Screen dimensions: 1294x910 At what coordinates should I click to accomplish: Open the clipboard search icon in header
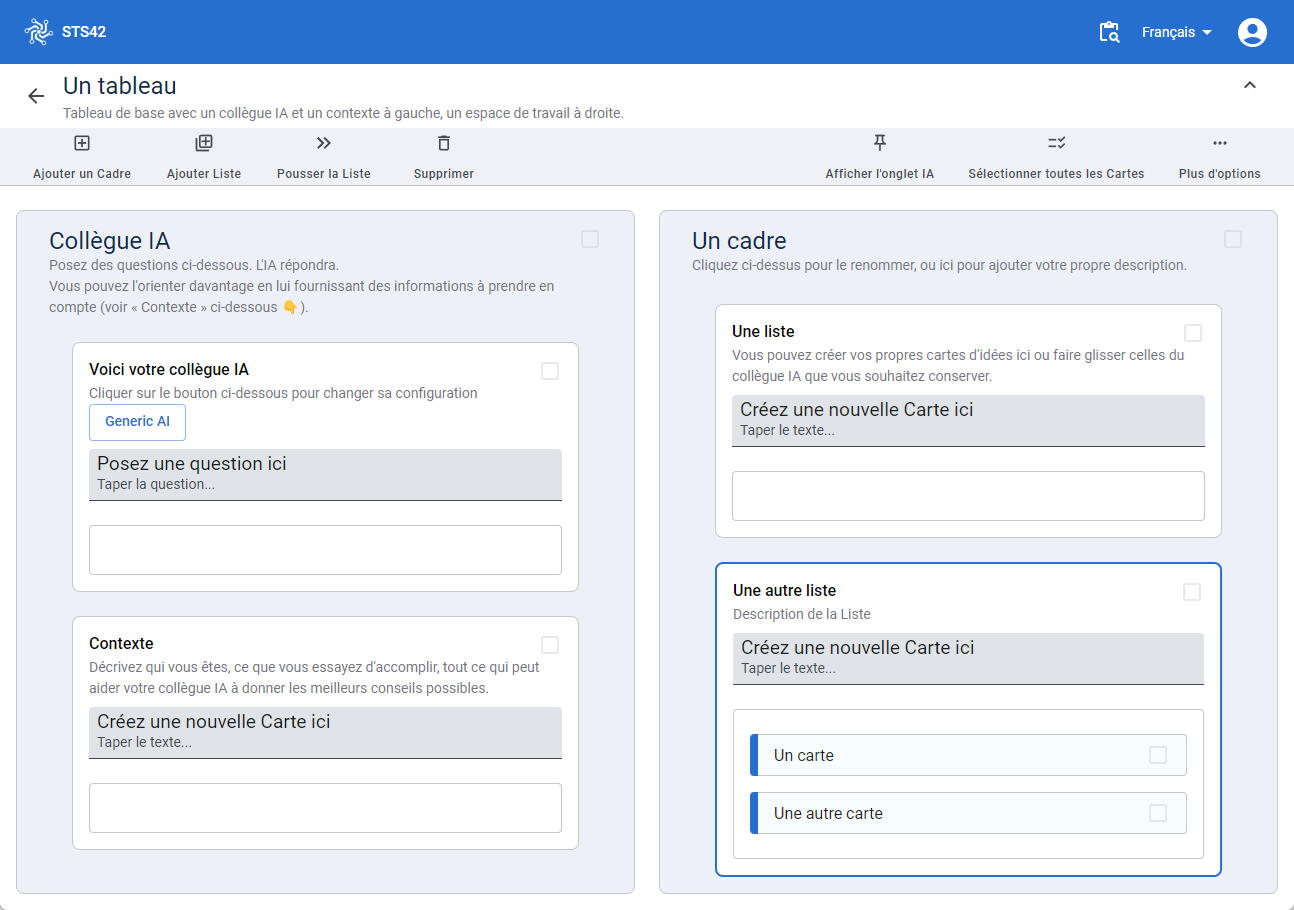pyautogui.click(x=1109, y=32)
